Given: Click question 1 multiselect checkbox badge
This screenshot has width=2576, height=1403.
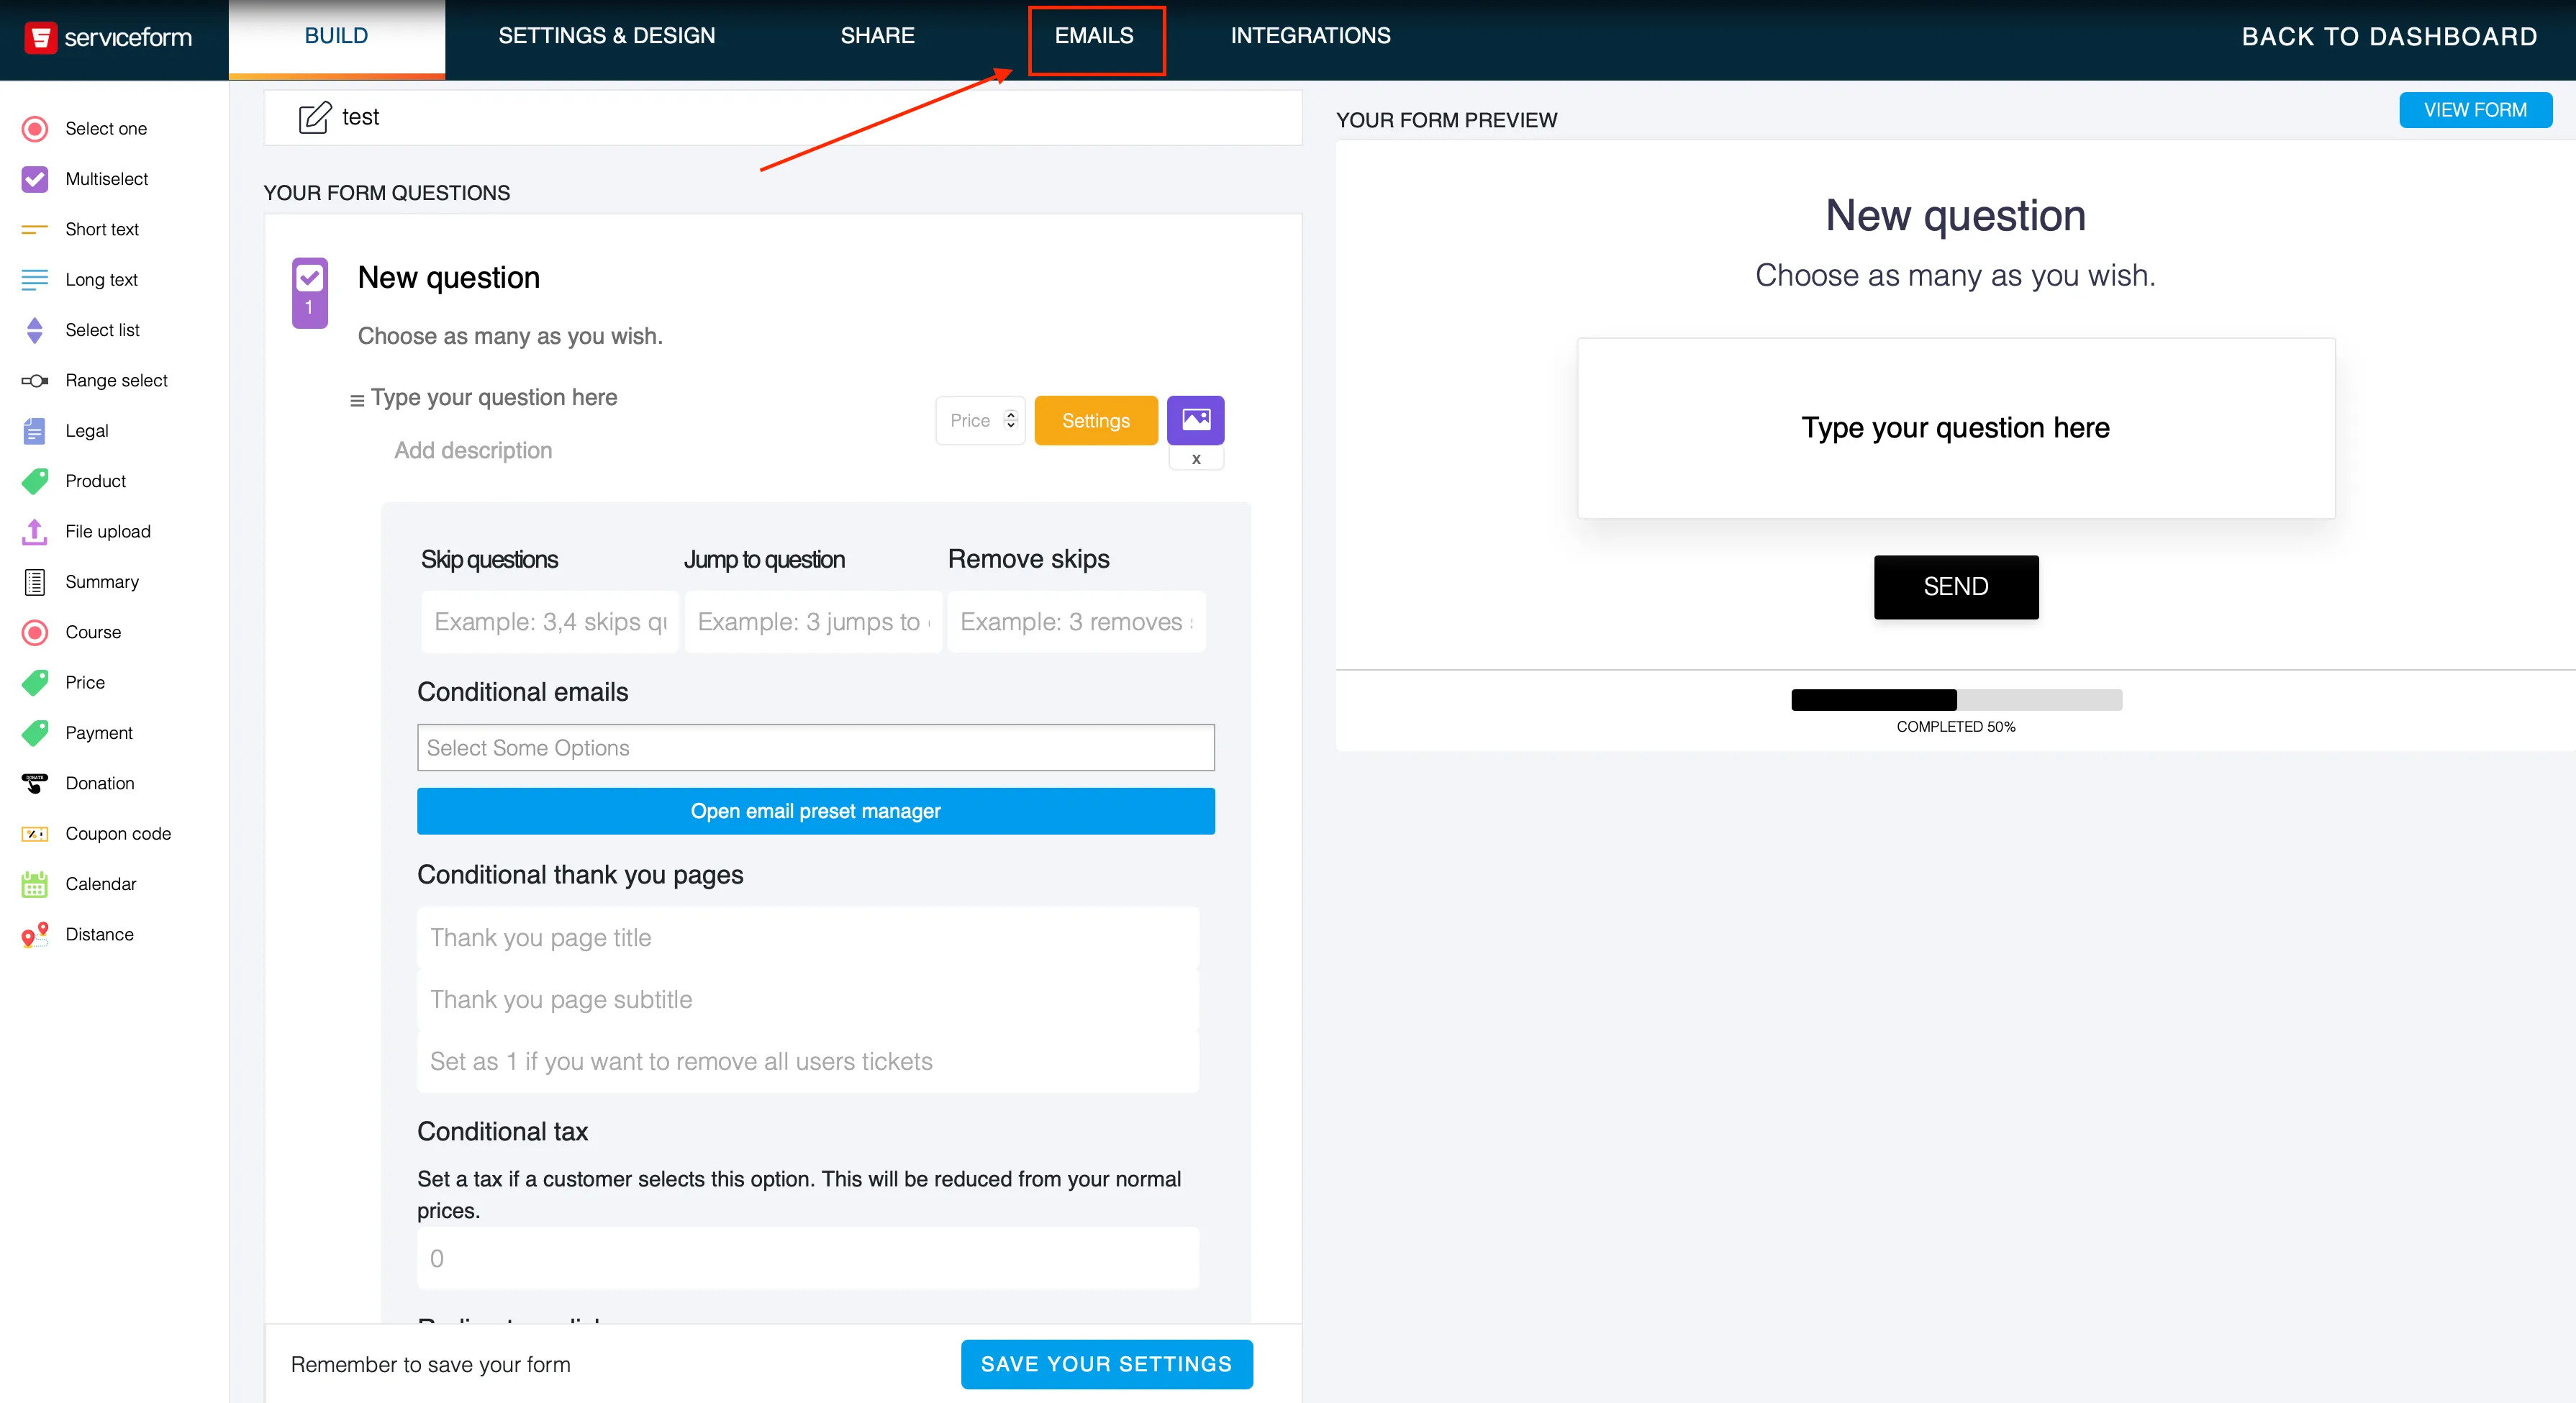Looking at the screenshot, I should pos(310,292).
